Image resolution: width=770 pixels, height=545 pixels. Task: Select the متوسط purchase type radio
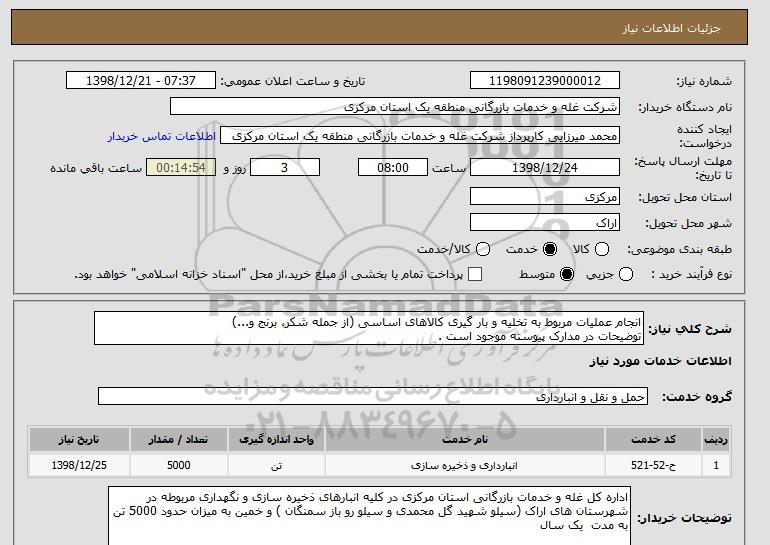(567, 274)
